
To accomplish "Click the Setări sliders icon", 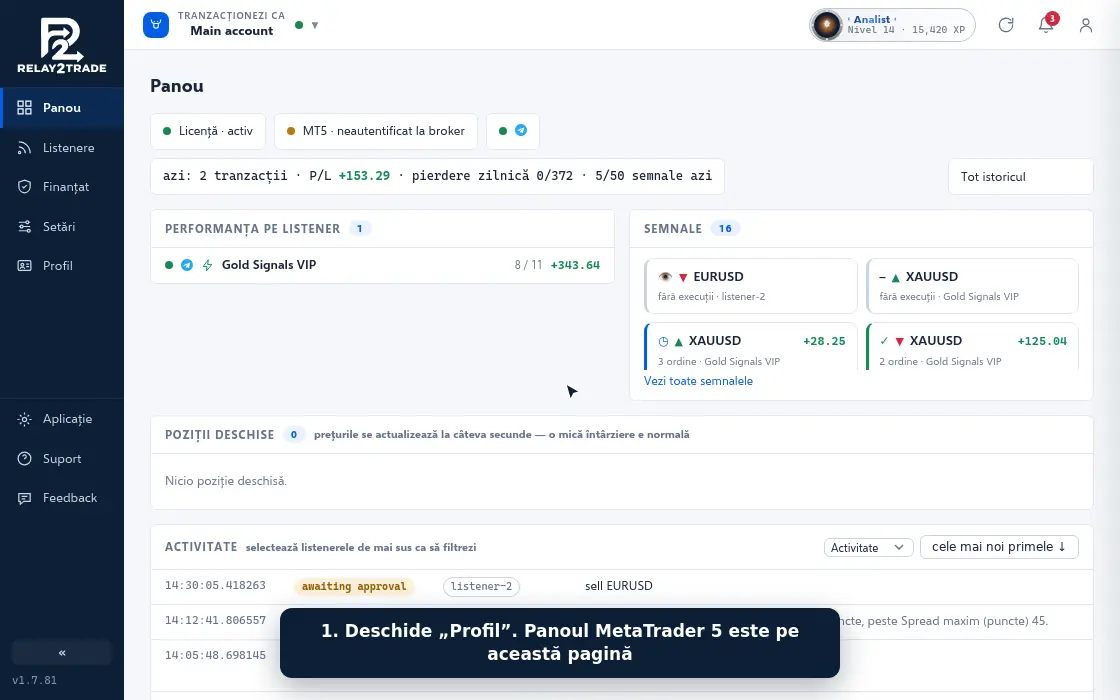I will pos(24,226).
